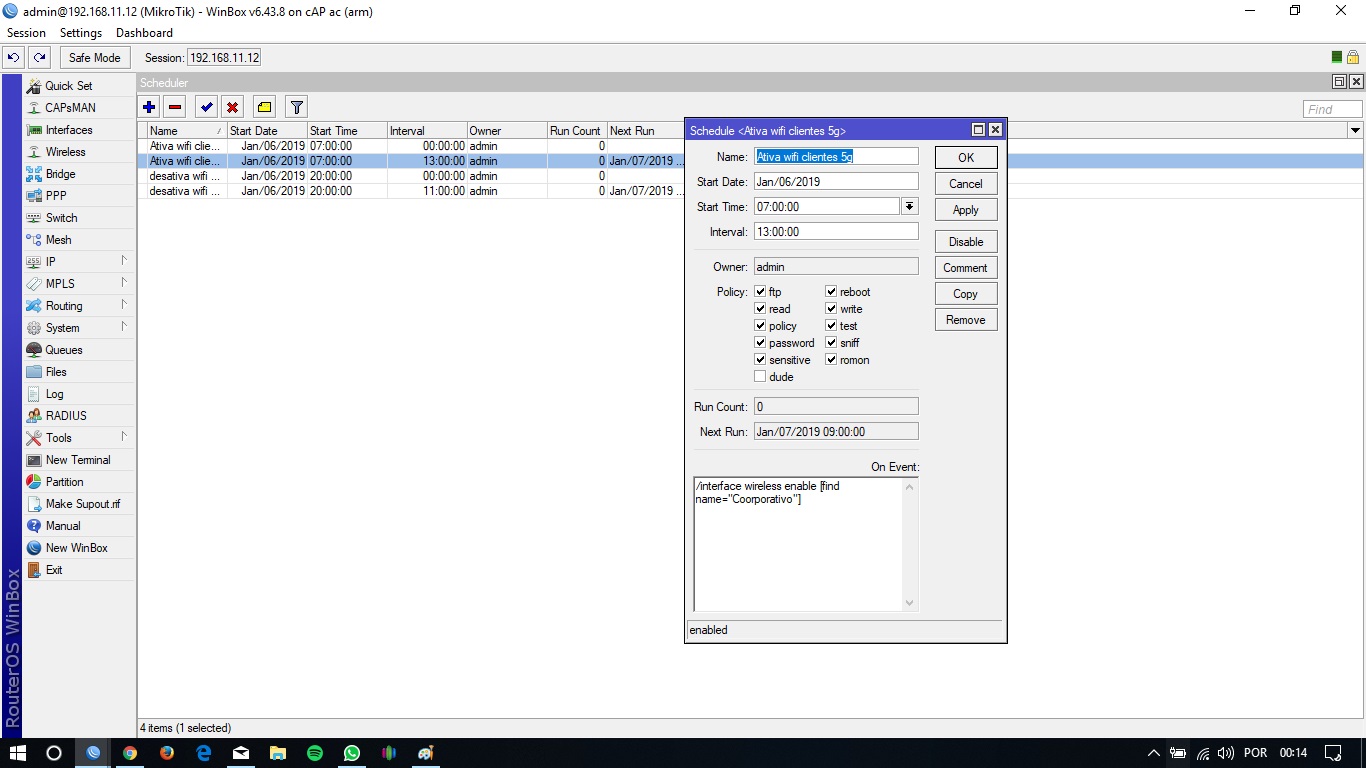Open PPP menu
This screenshot has width=1366, height=768.
79,196
